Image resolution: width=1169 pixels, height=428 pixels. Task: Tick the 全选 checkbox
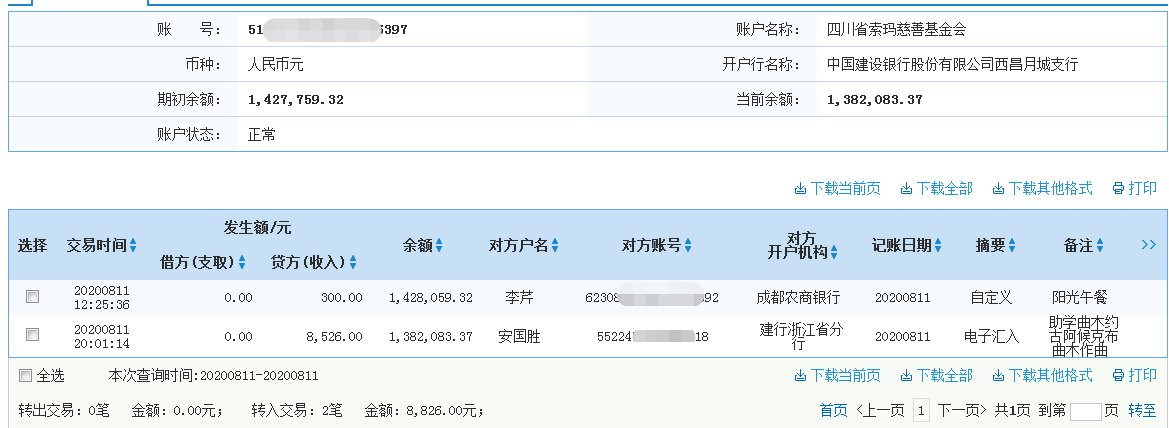tap(25, 375)
